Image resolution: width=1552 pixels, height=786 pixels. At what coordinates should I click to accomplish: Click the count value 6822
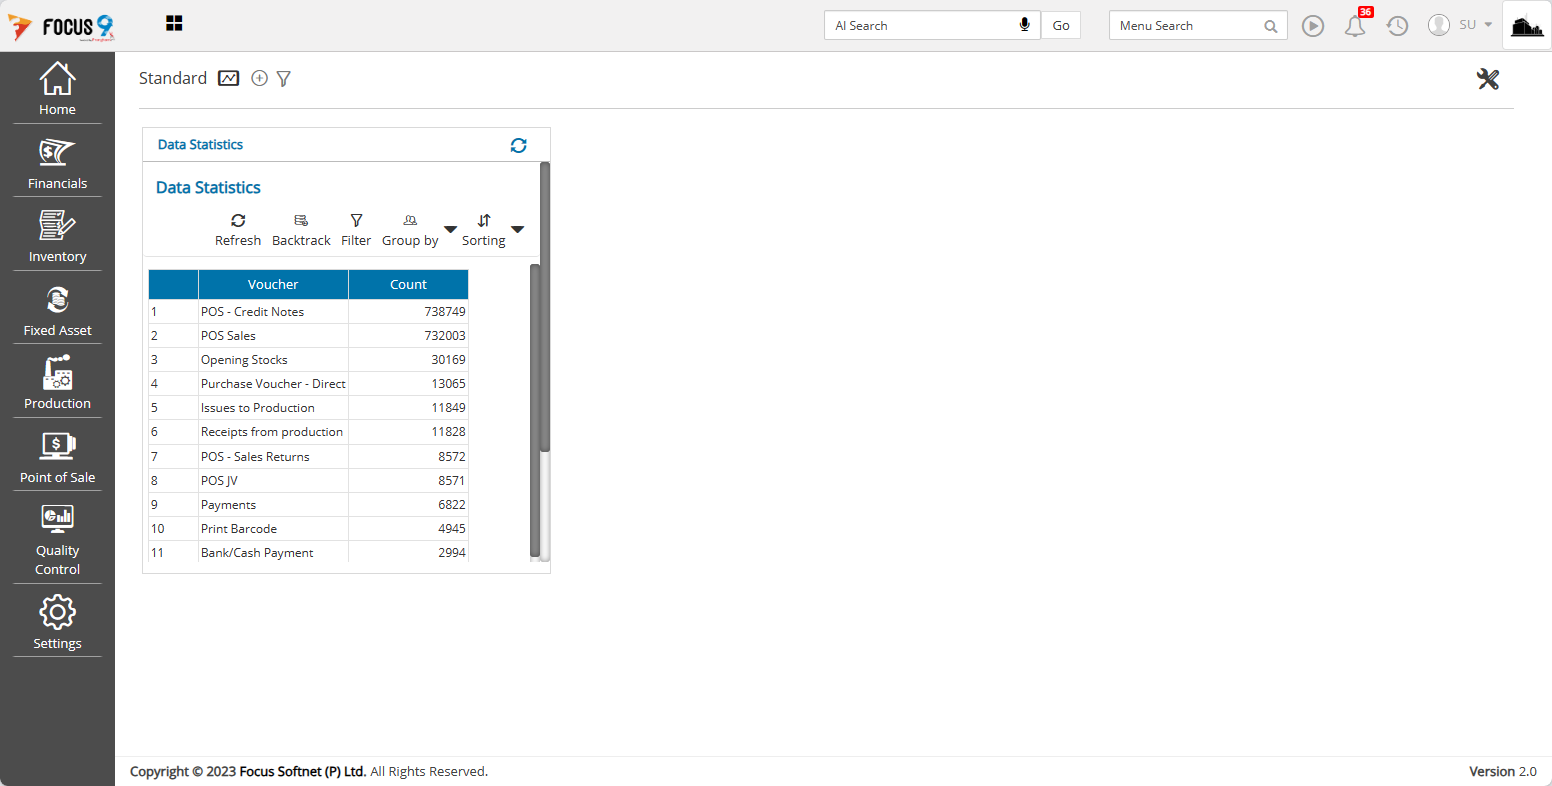coord(452,505)
